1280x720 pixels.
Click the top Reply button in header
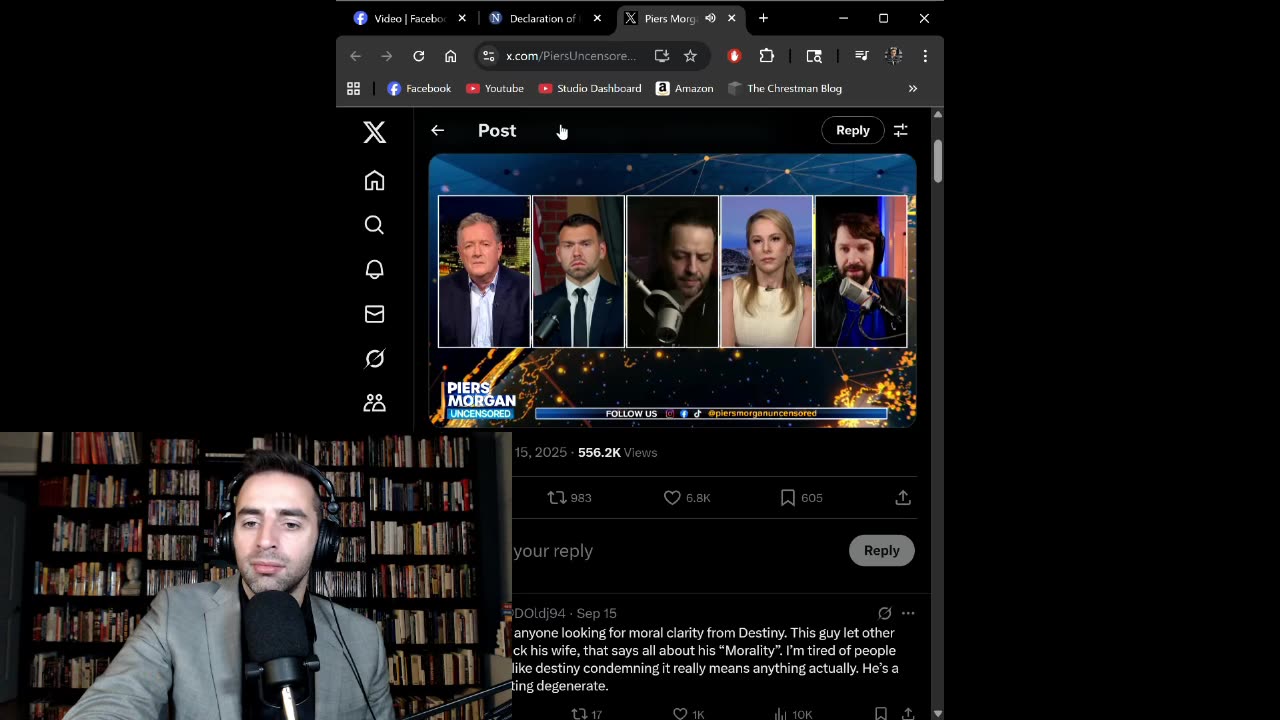tap(853, 130)
